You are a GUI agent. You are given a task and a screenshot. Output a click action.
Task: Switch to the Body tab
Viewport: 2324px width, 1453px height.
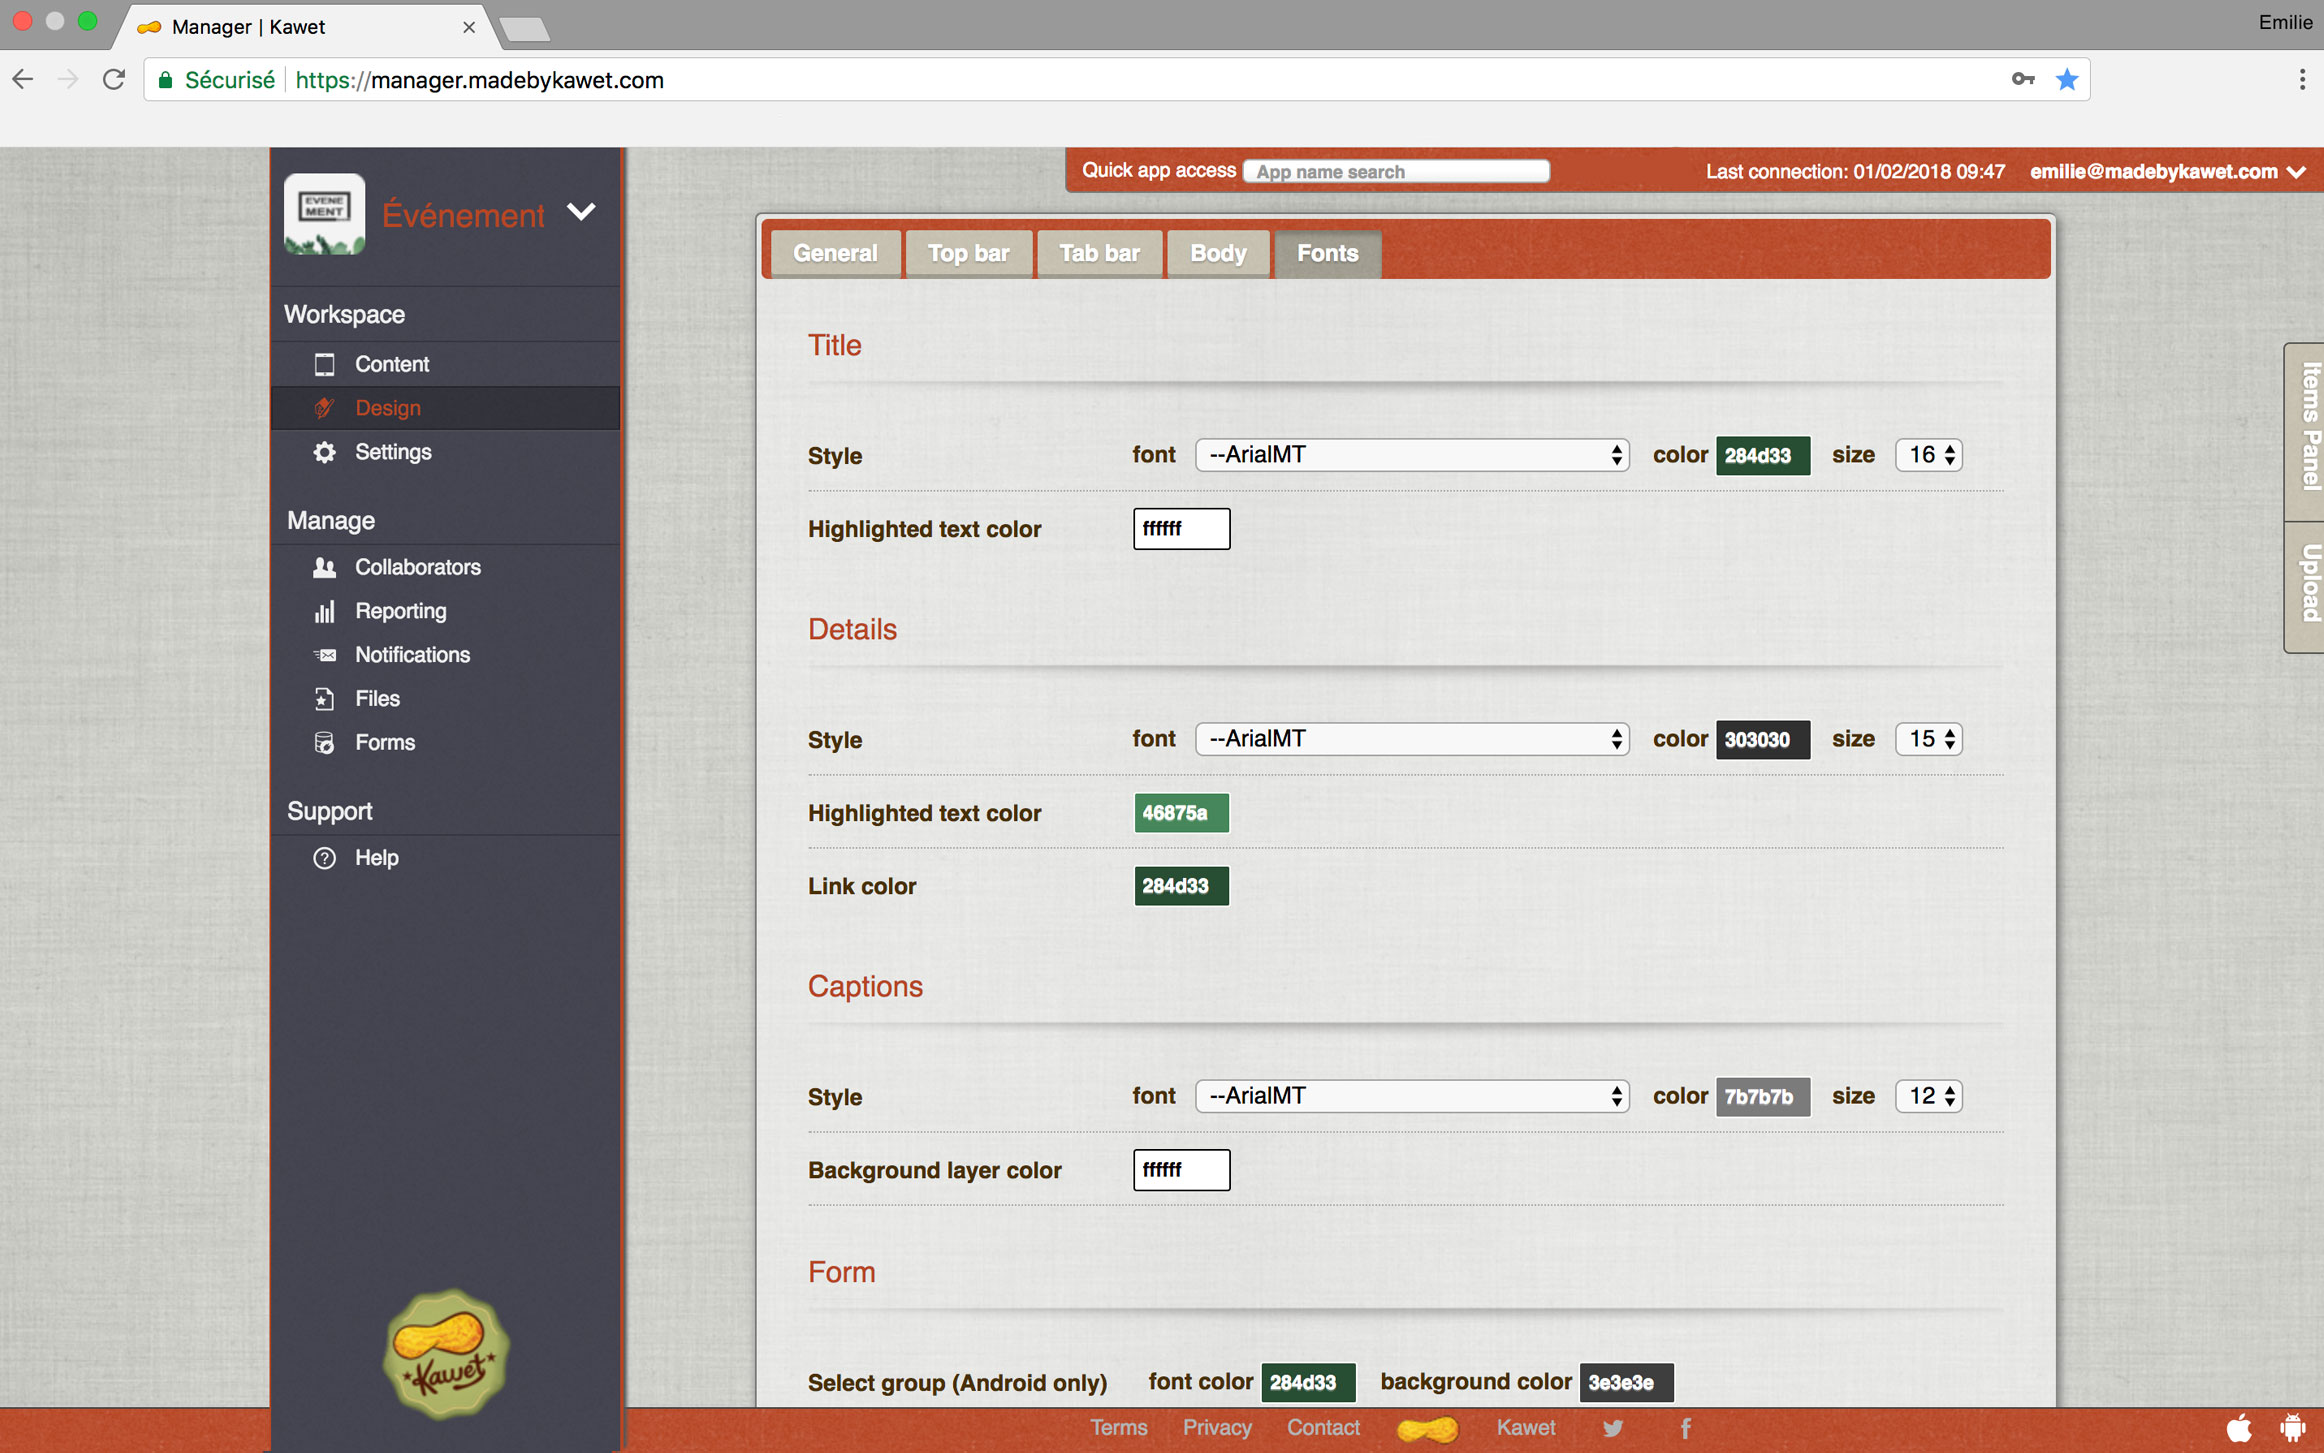pos(1217,253)
